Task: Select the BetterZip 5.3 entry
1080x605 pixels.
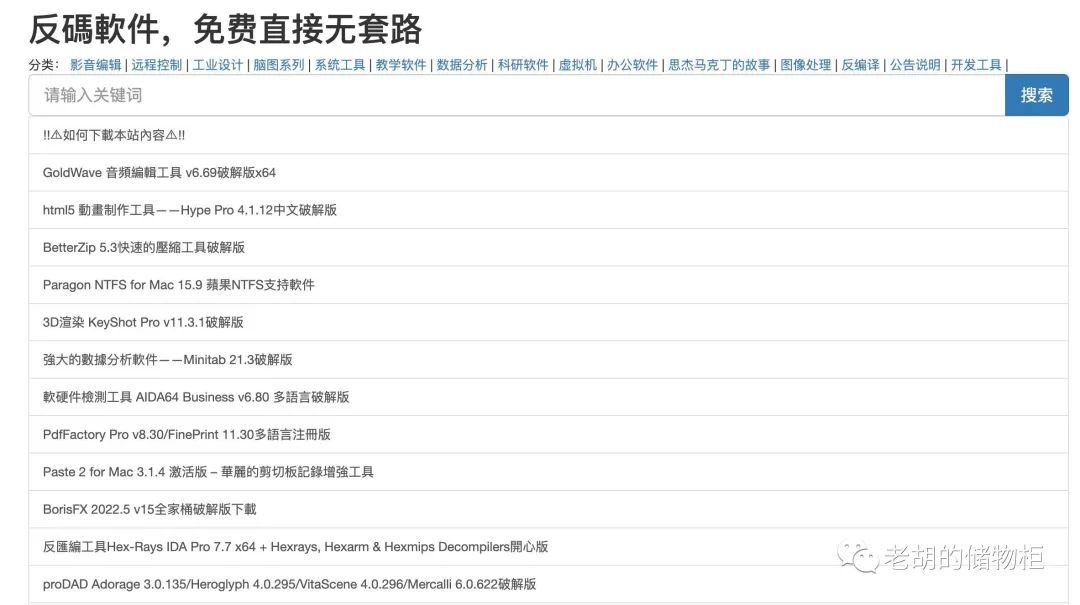Action: 548,247
